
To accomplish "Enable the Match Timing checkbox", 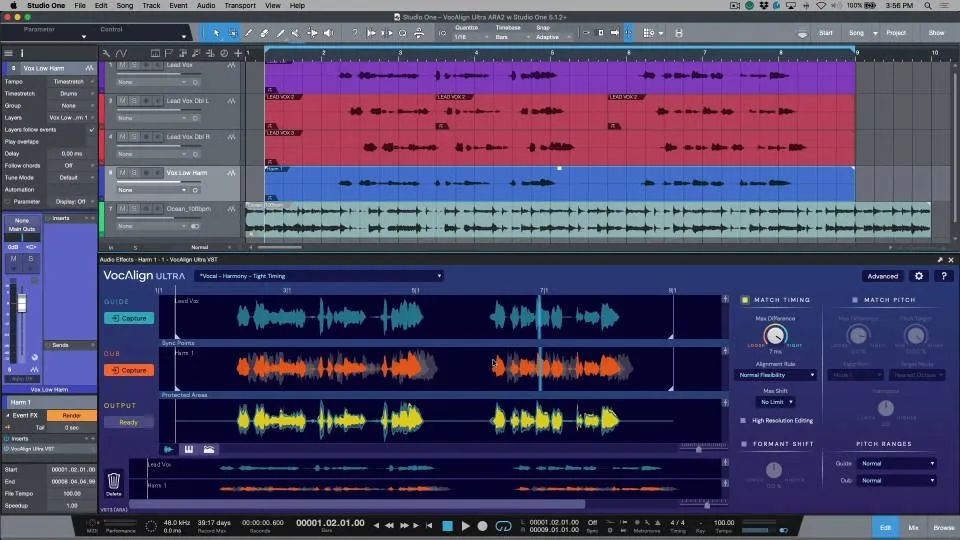I will pos(745,300).
